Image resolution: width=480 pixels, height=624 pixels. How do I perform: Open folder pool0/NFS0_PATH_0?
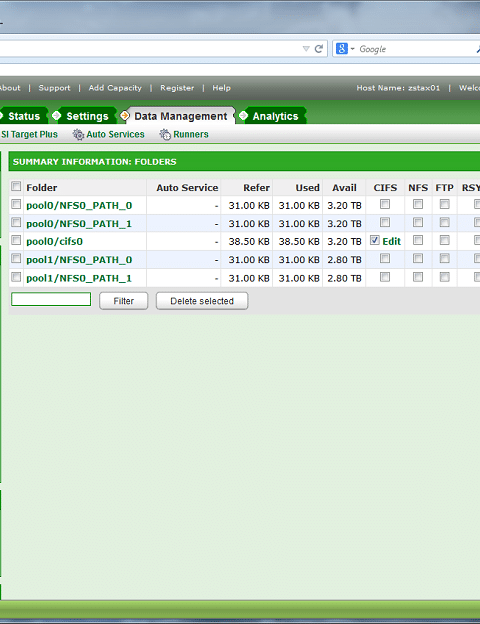click(79, 205)
